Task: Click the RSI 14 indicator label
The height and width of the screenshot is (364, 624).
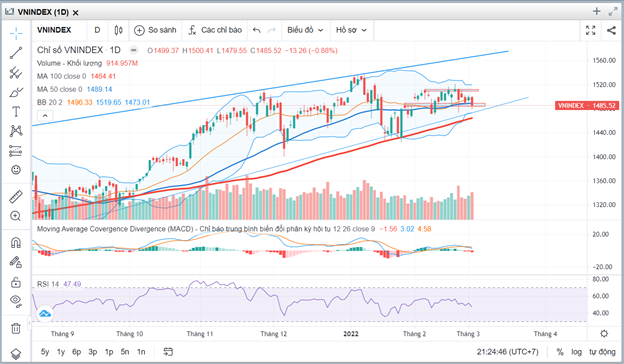Action: [48, 284]
